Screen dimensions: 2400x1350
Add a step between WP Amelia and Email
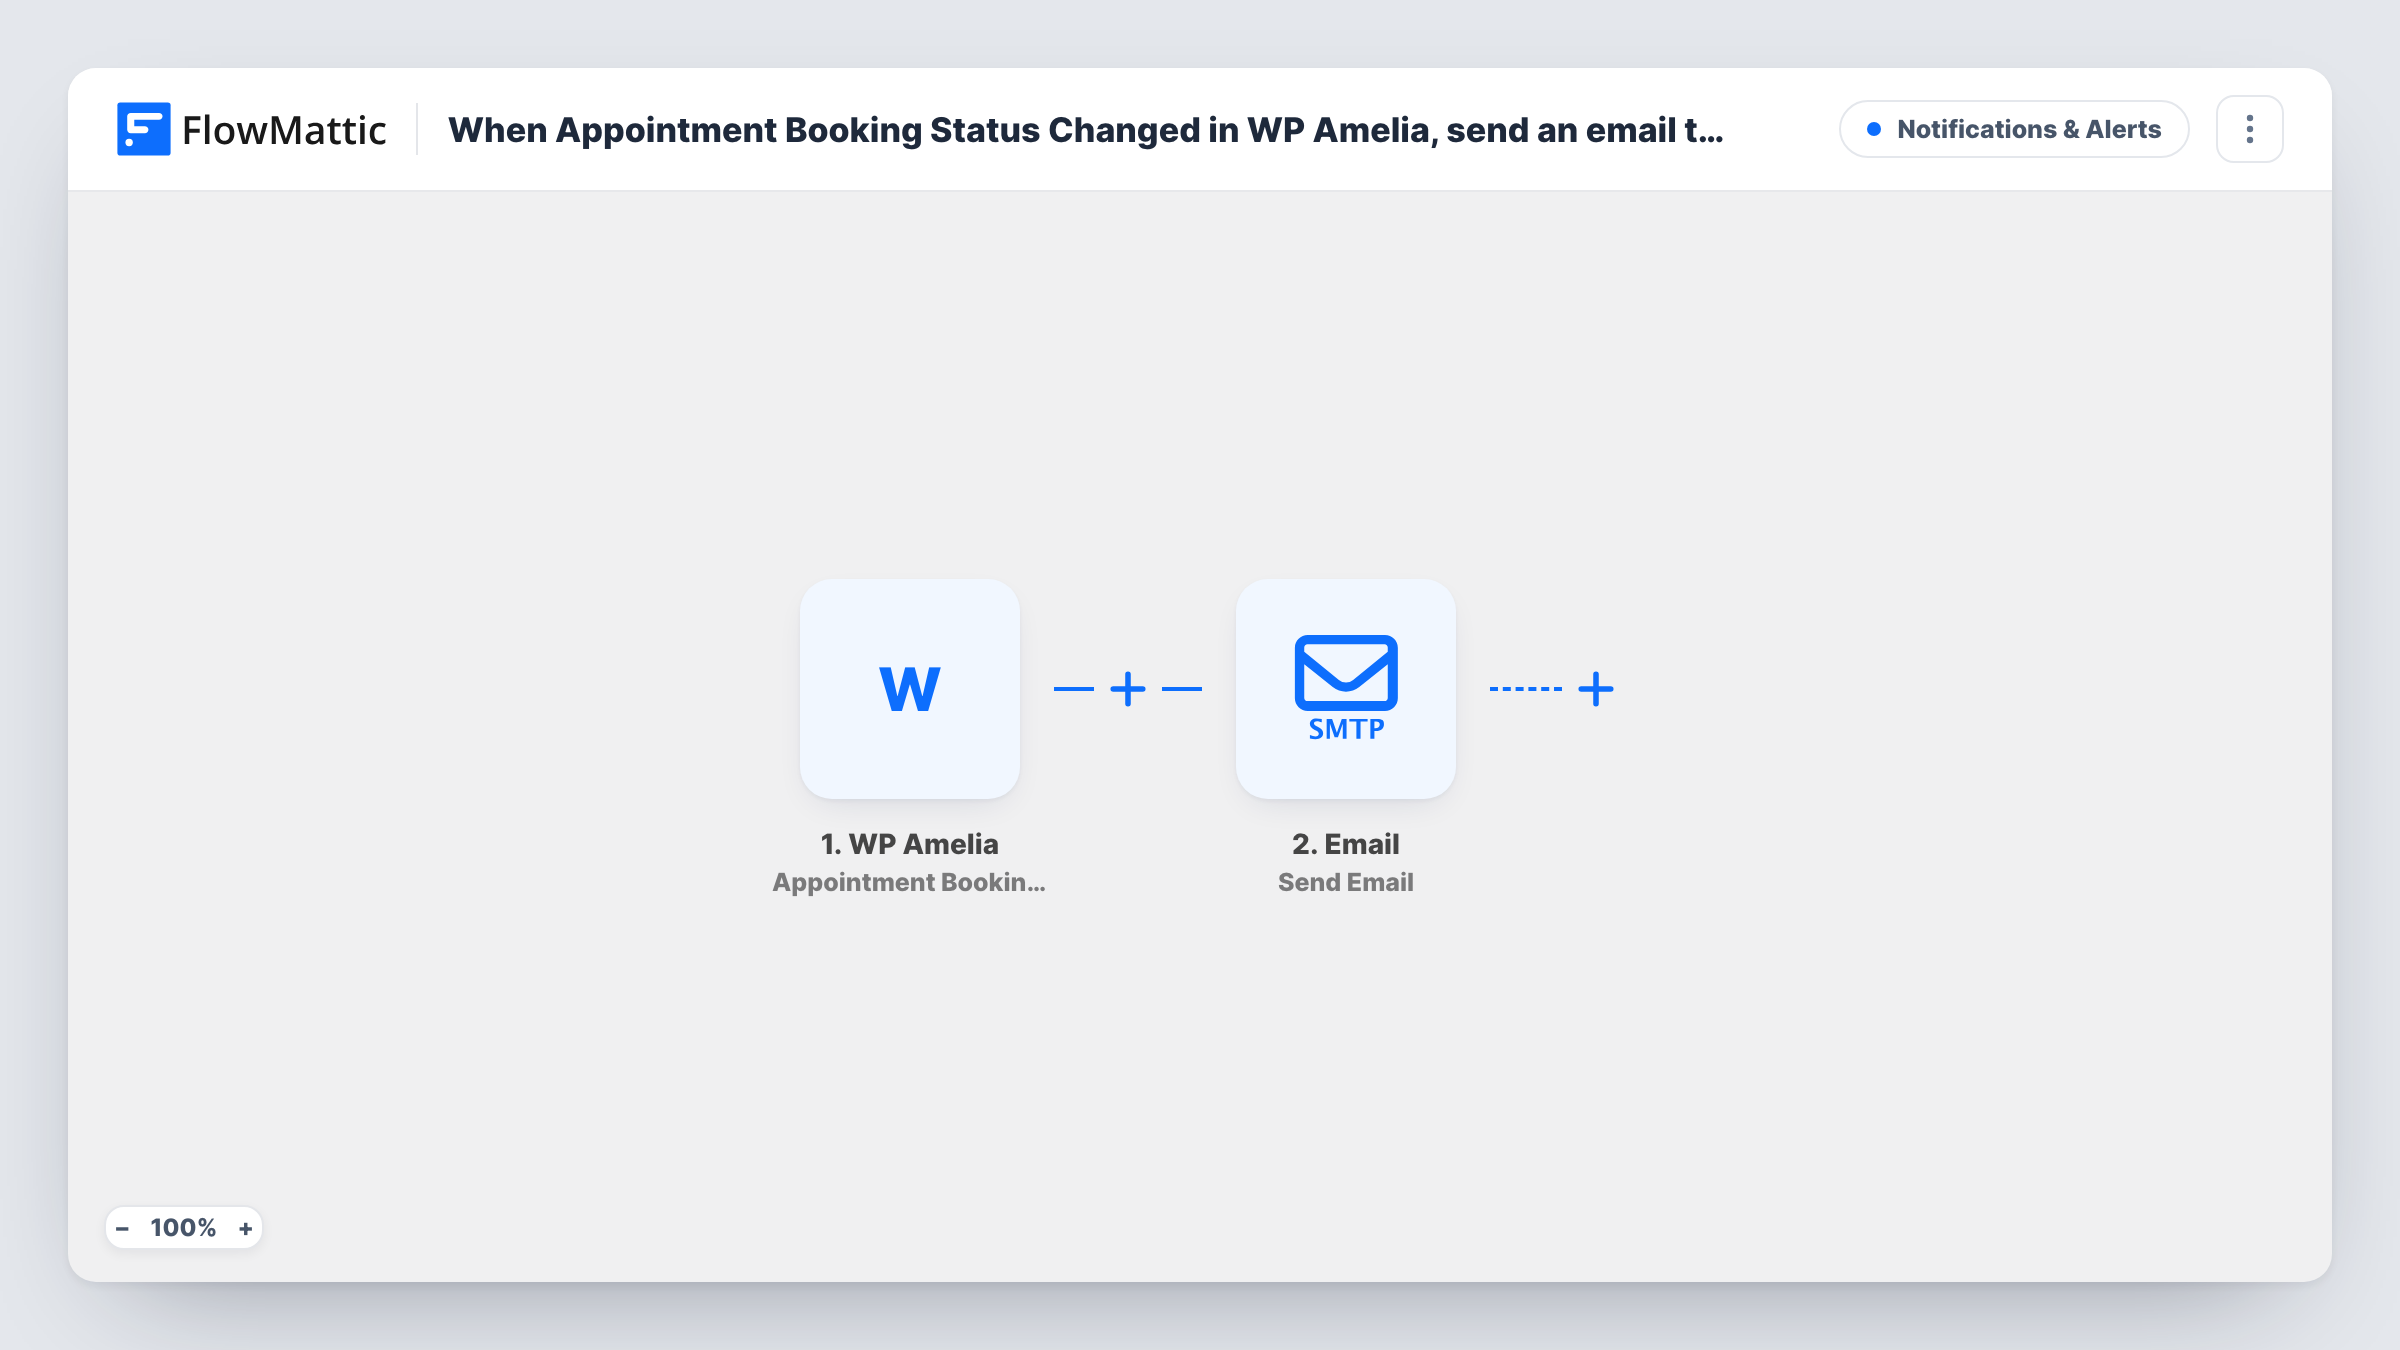[1128, 689]
